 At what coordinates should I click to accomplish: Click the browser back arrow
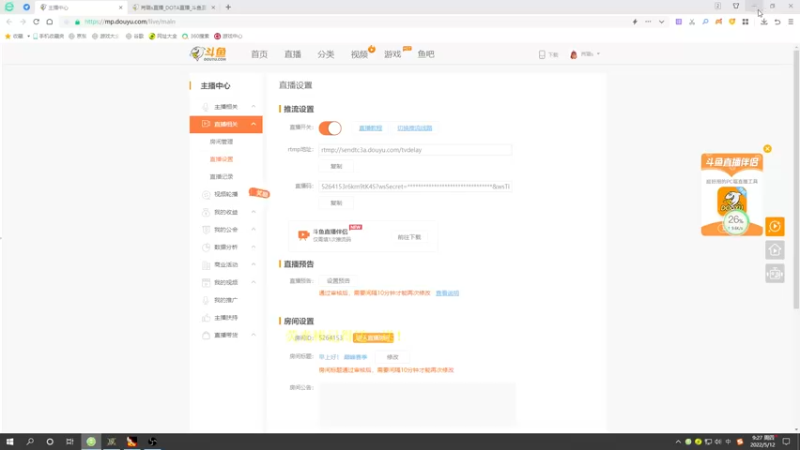point(9,22)
